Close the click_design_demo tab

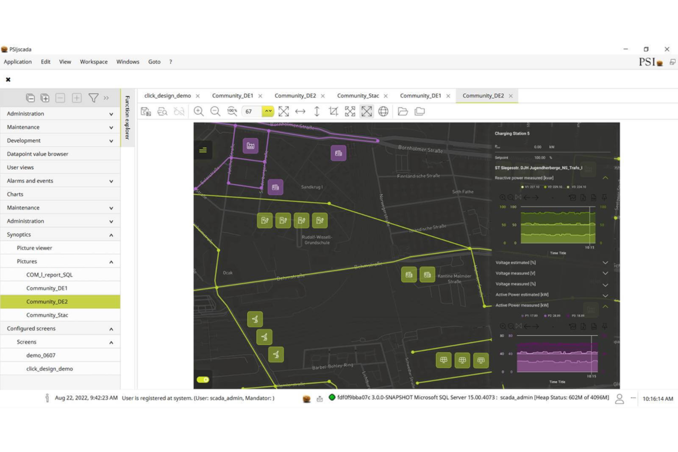(198, 96)
